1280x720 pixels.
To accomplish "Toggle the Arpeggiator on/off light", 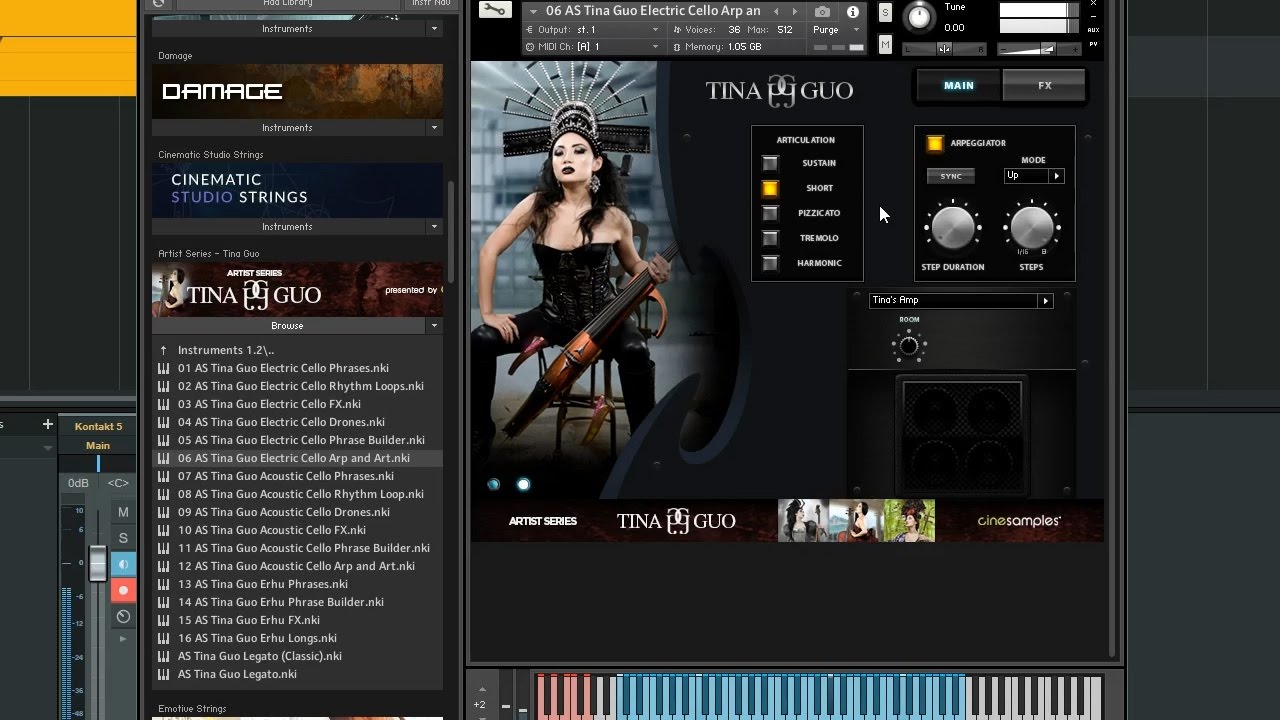I will tap(935, 143).
